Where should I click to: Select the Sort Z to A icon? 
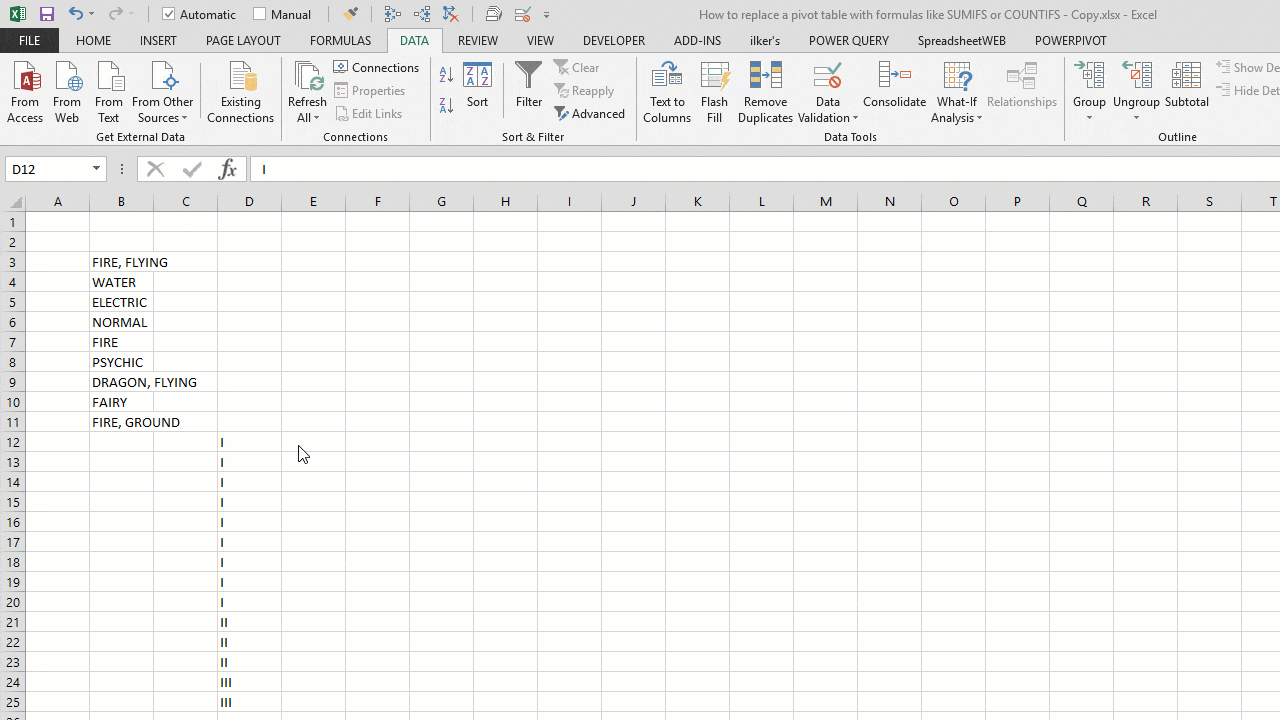(x=445, y=105)
